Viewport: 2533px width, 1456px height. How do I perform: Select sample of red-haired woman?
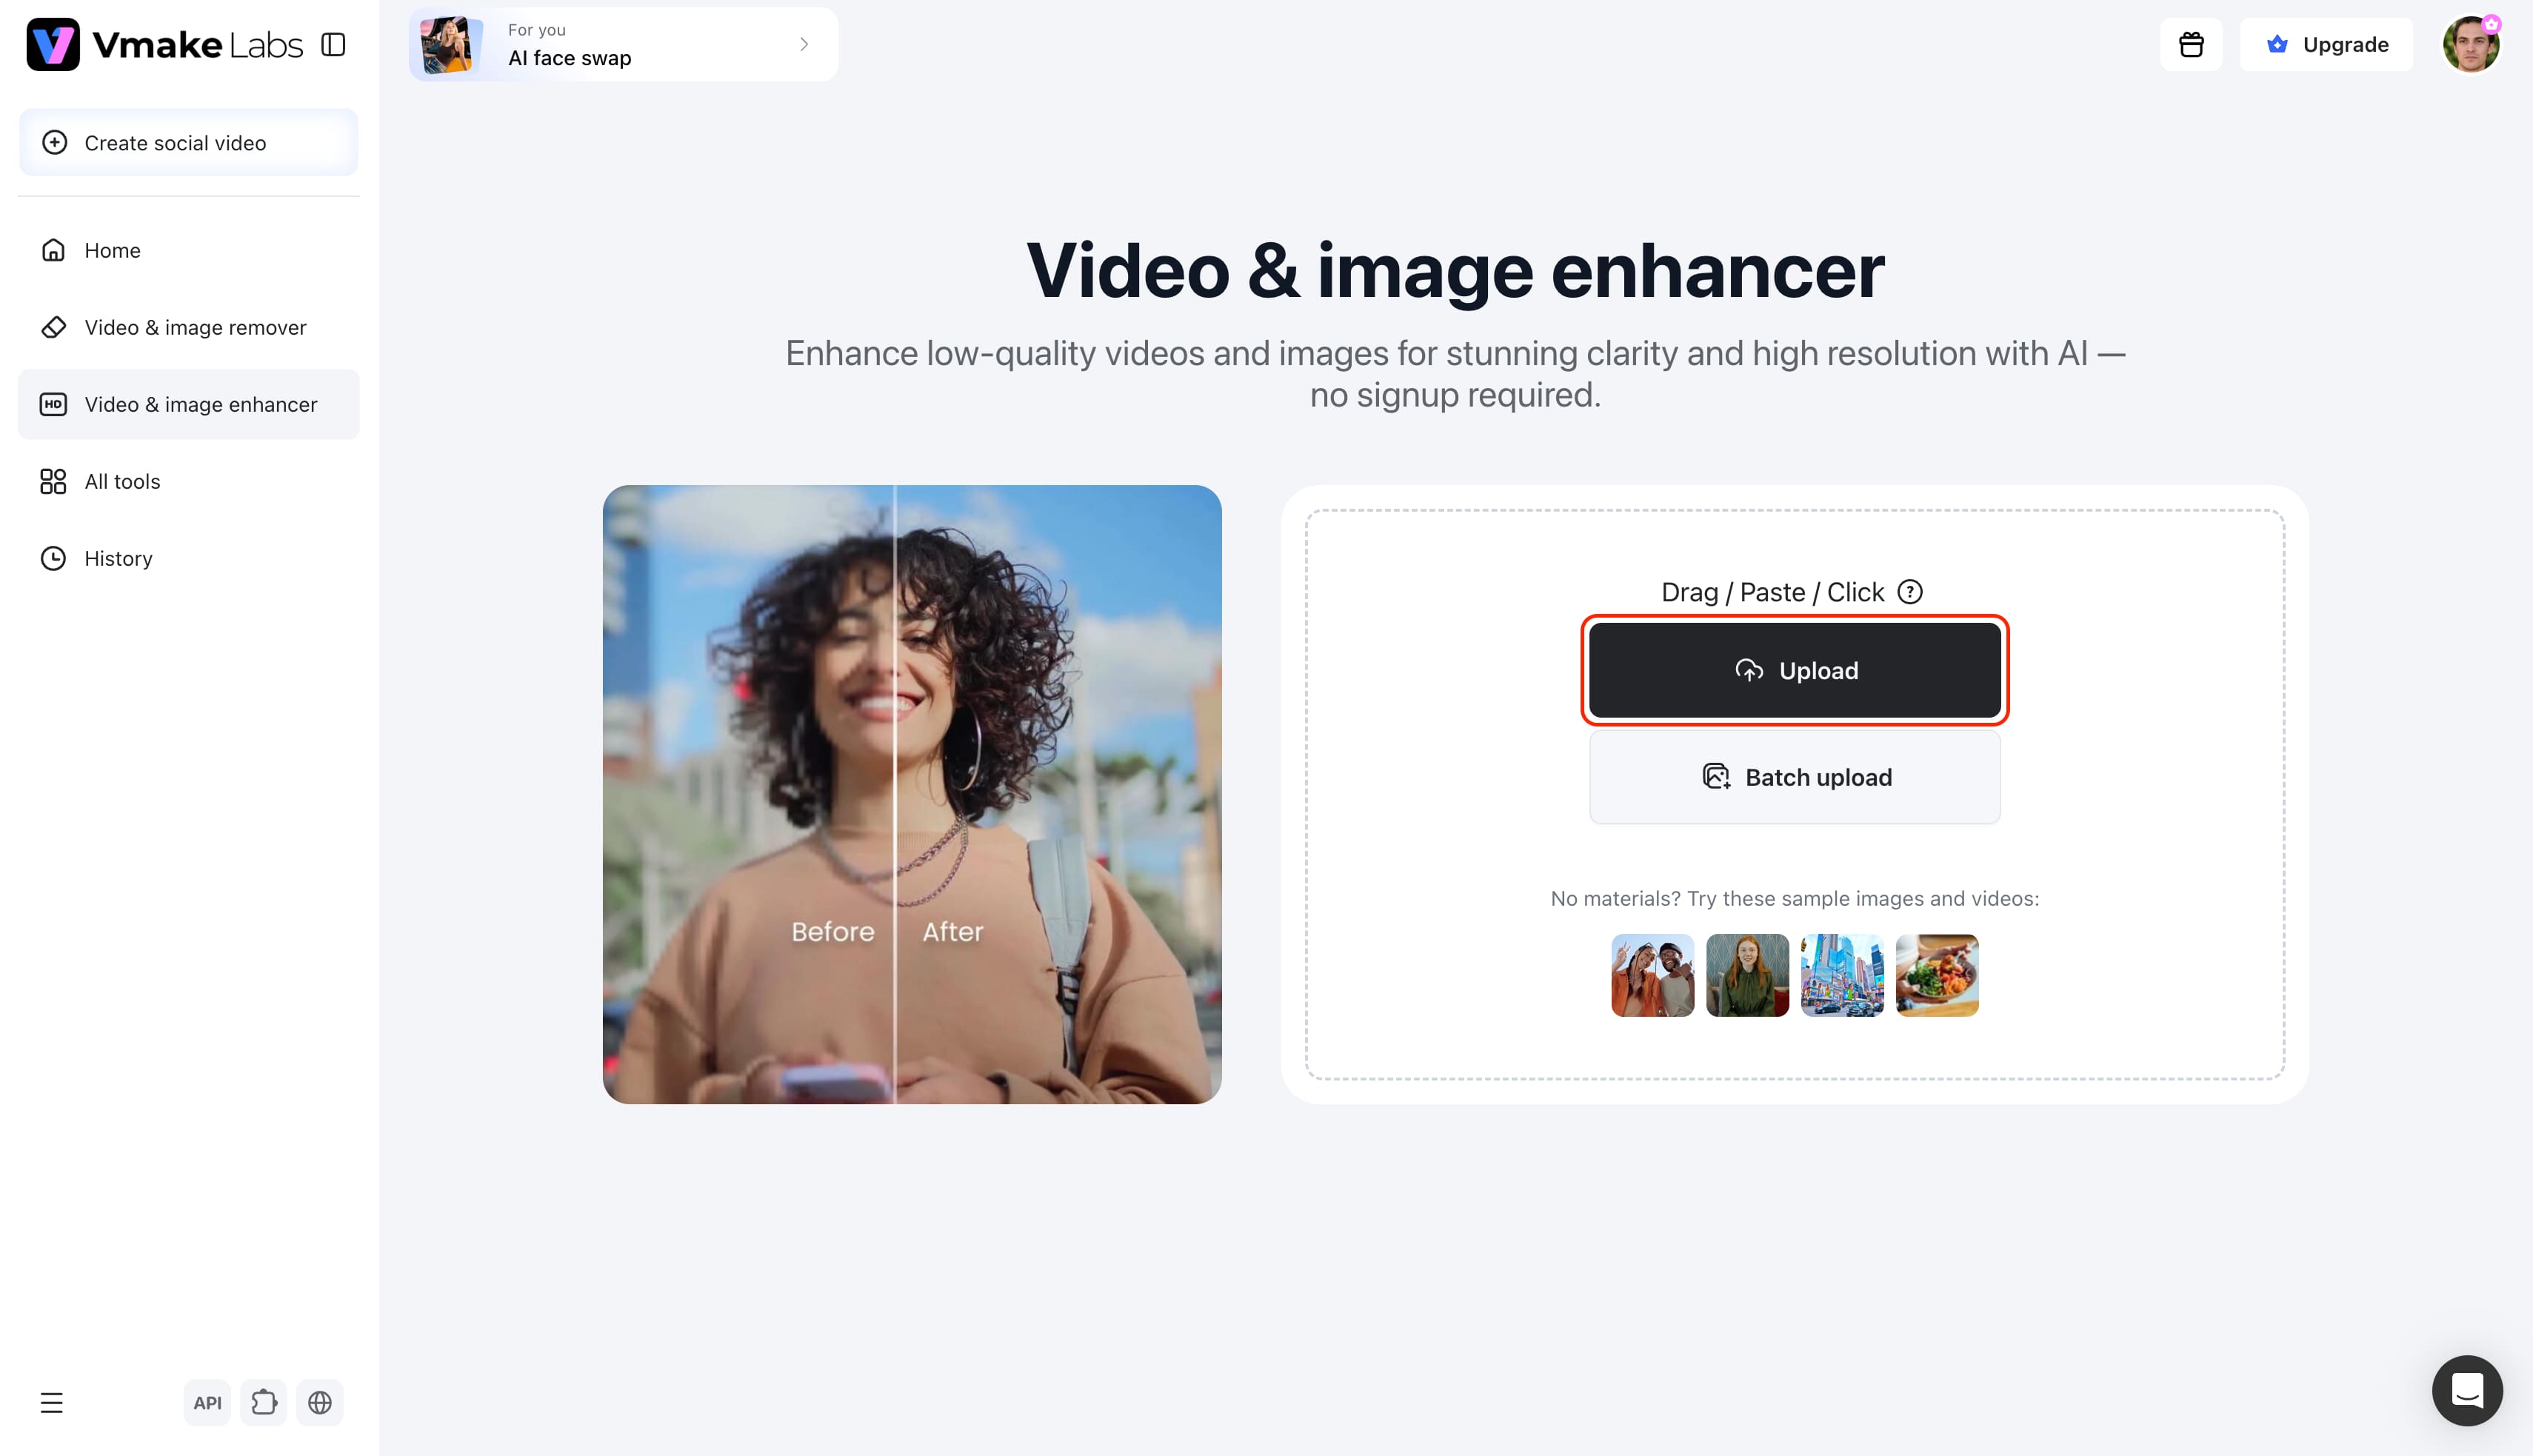click(1747, 975)
